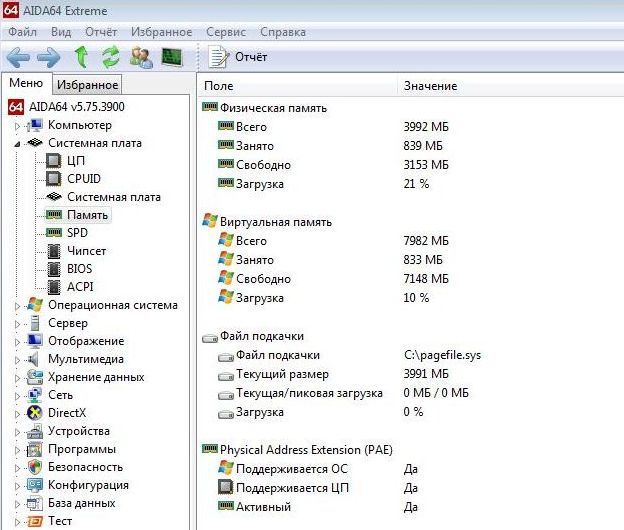The height and width of the screenshot is (530, 624).
Task: Click the Компьютер computer icon
Action: [35, 125]
